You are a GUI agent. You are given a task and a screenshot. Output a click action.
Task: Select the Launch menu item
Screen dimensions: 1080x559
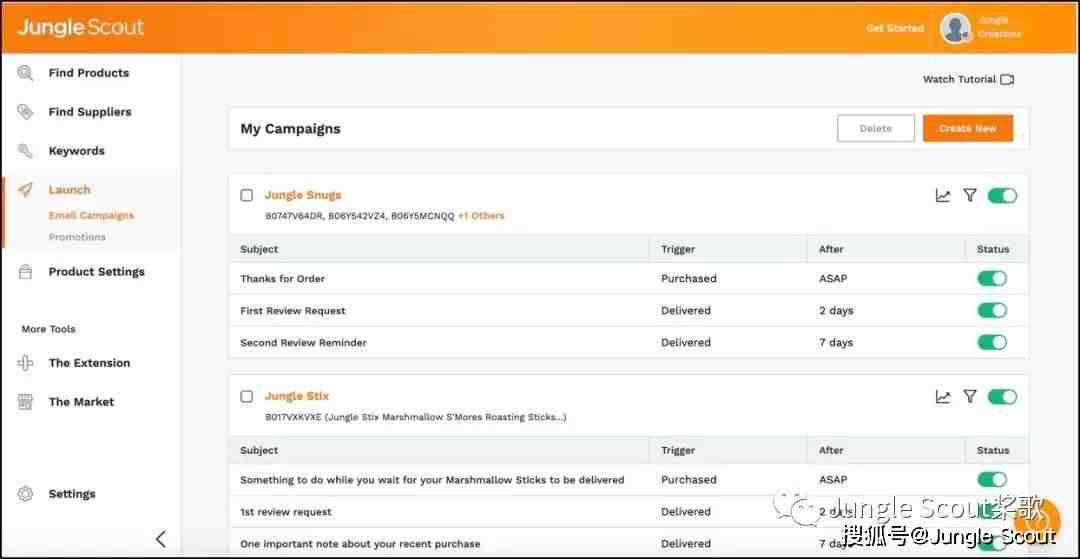(70, 190)
